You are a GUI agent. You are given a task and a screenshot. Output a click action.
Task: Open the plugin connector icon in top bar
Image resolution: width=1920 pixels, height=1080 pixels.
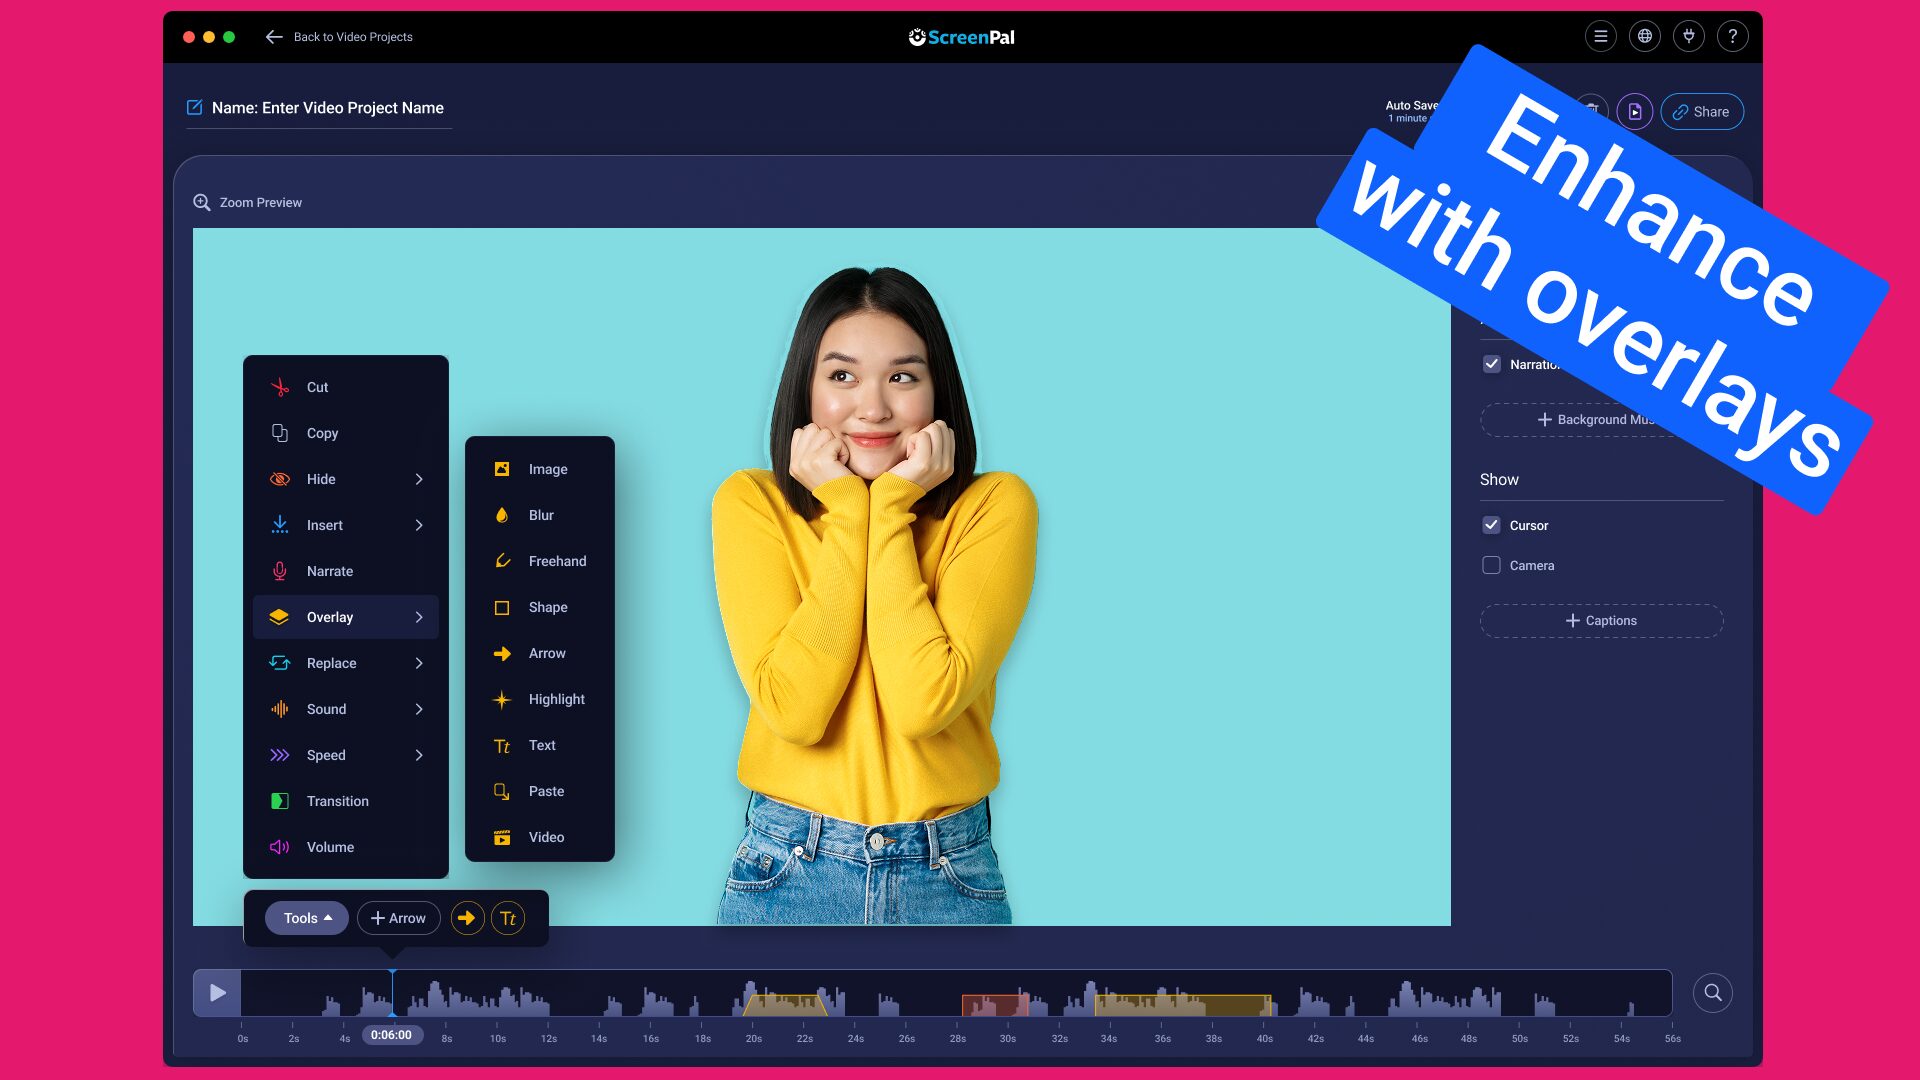click(1689, 36)
